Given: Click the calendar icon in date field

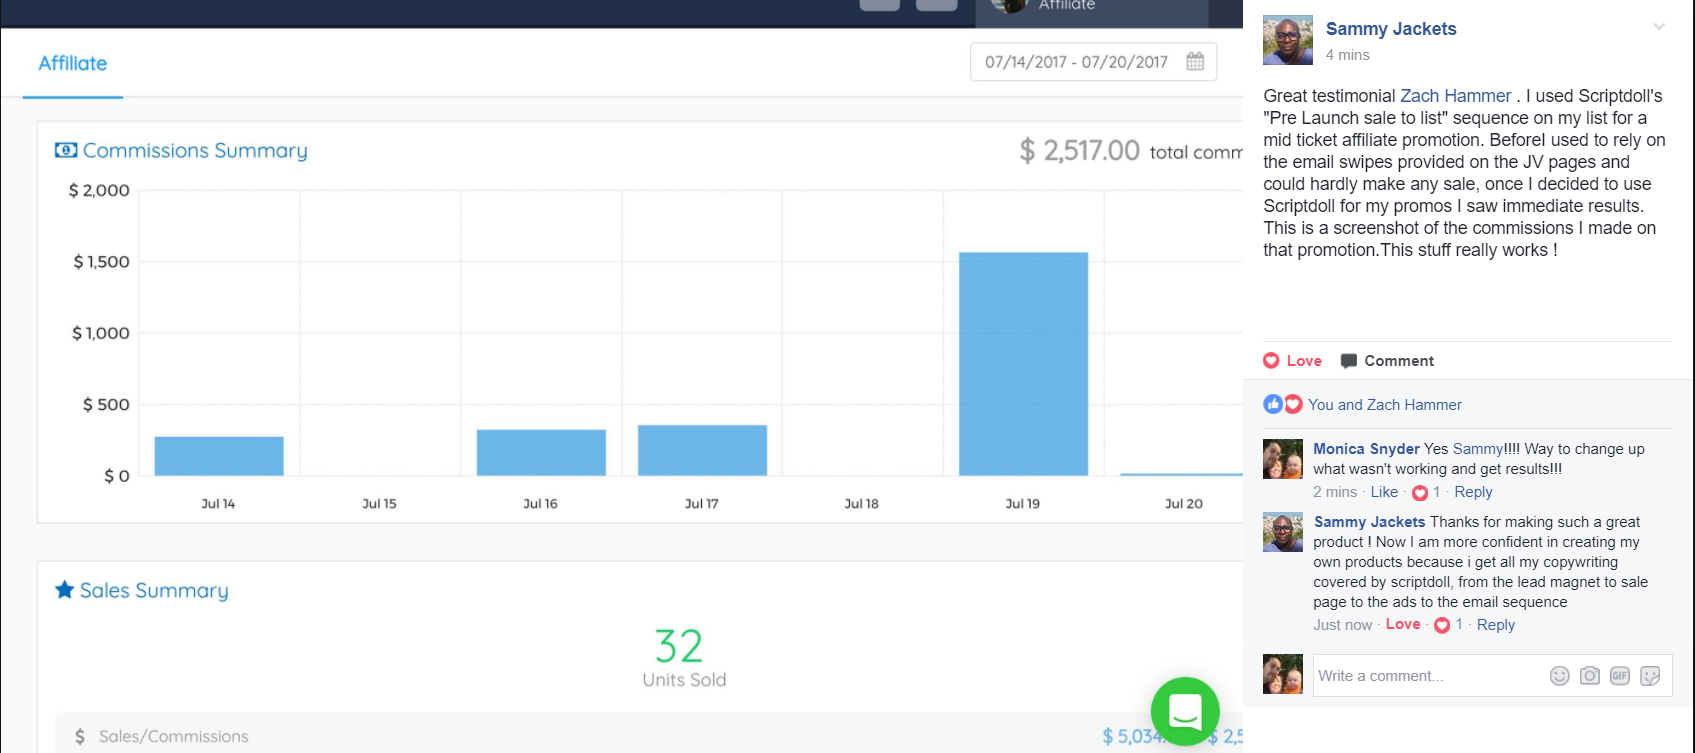Looking at the screenshot, I should coord(1195,62).
